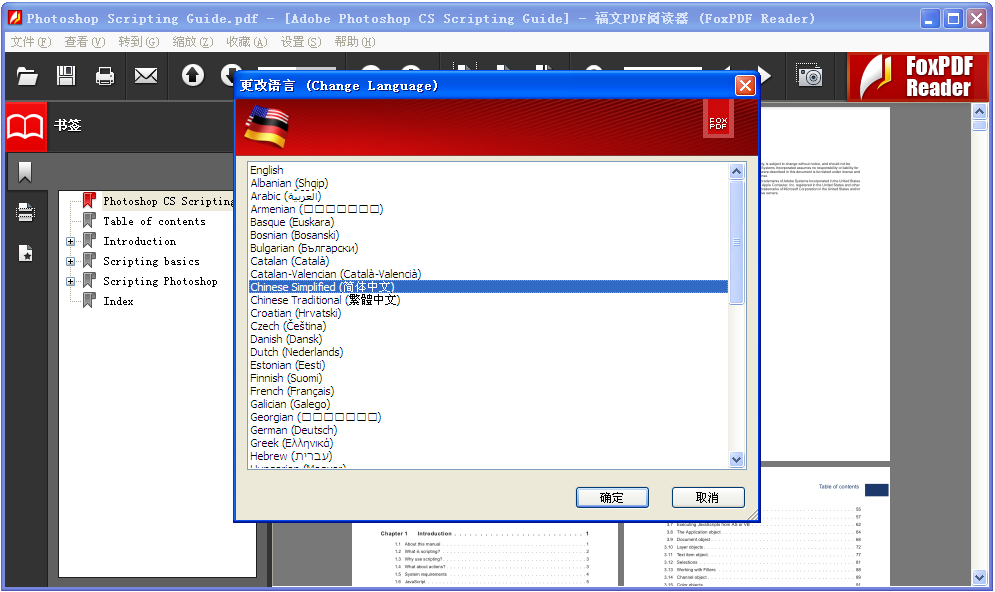Select Galician (Galego) language
Image resolution: width=995 pixels, height=592 pixels.
(x=488, y=404)
